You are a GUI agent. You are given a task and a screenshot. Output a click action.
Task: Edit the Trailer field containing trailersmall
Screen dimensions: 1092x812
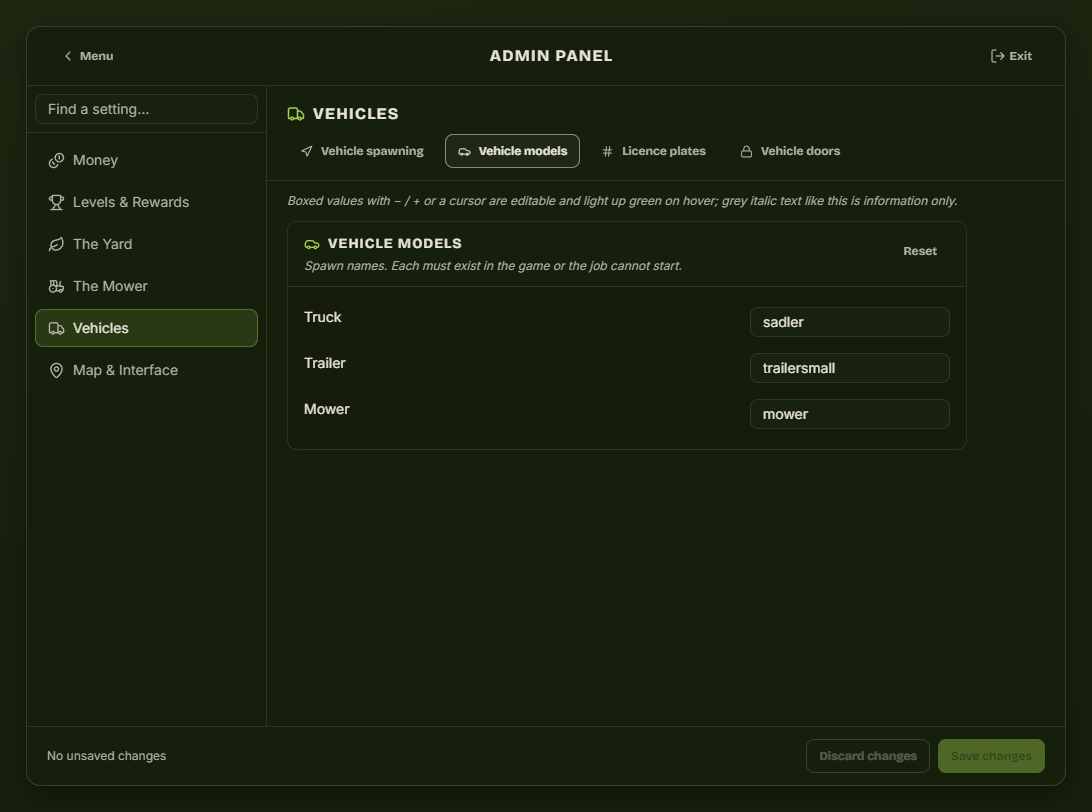(850, 368)
